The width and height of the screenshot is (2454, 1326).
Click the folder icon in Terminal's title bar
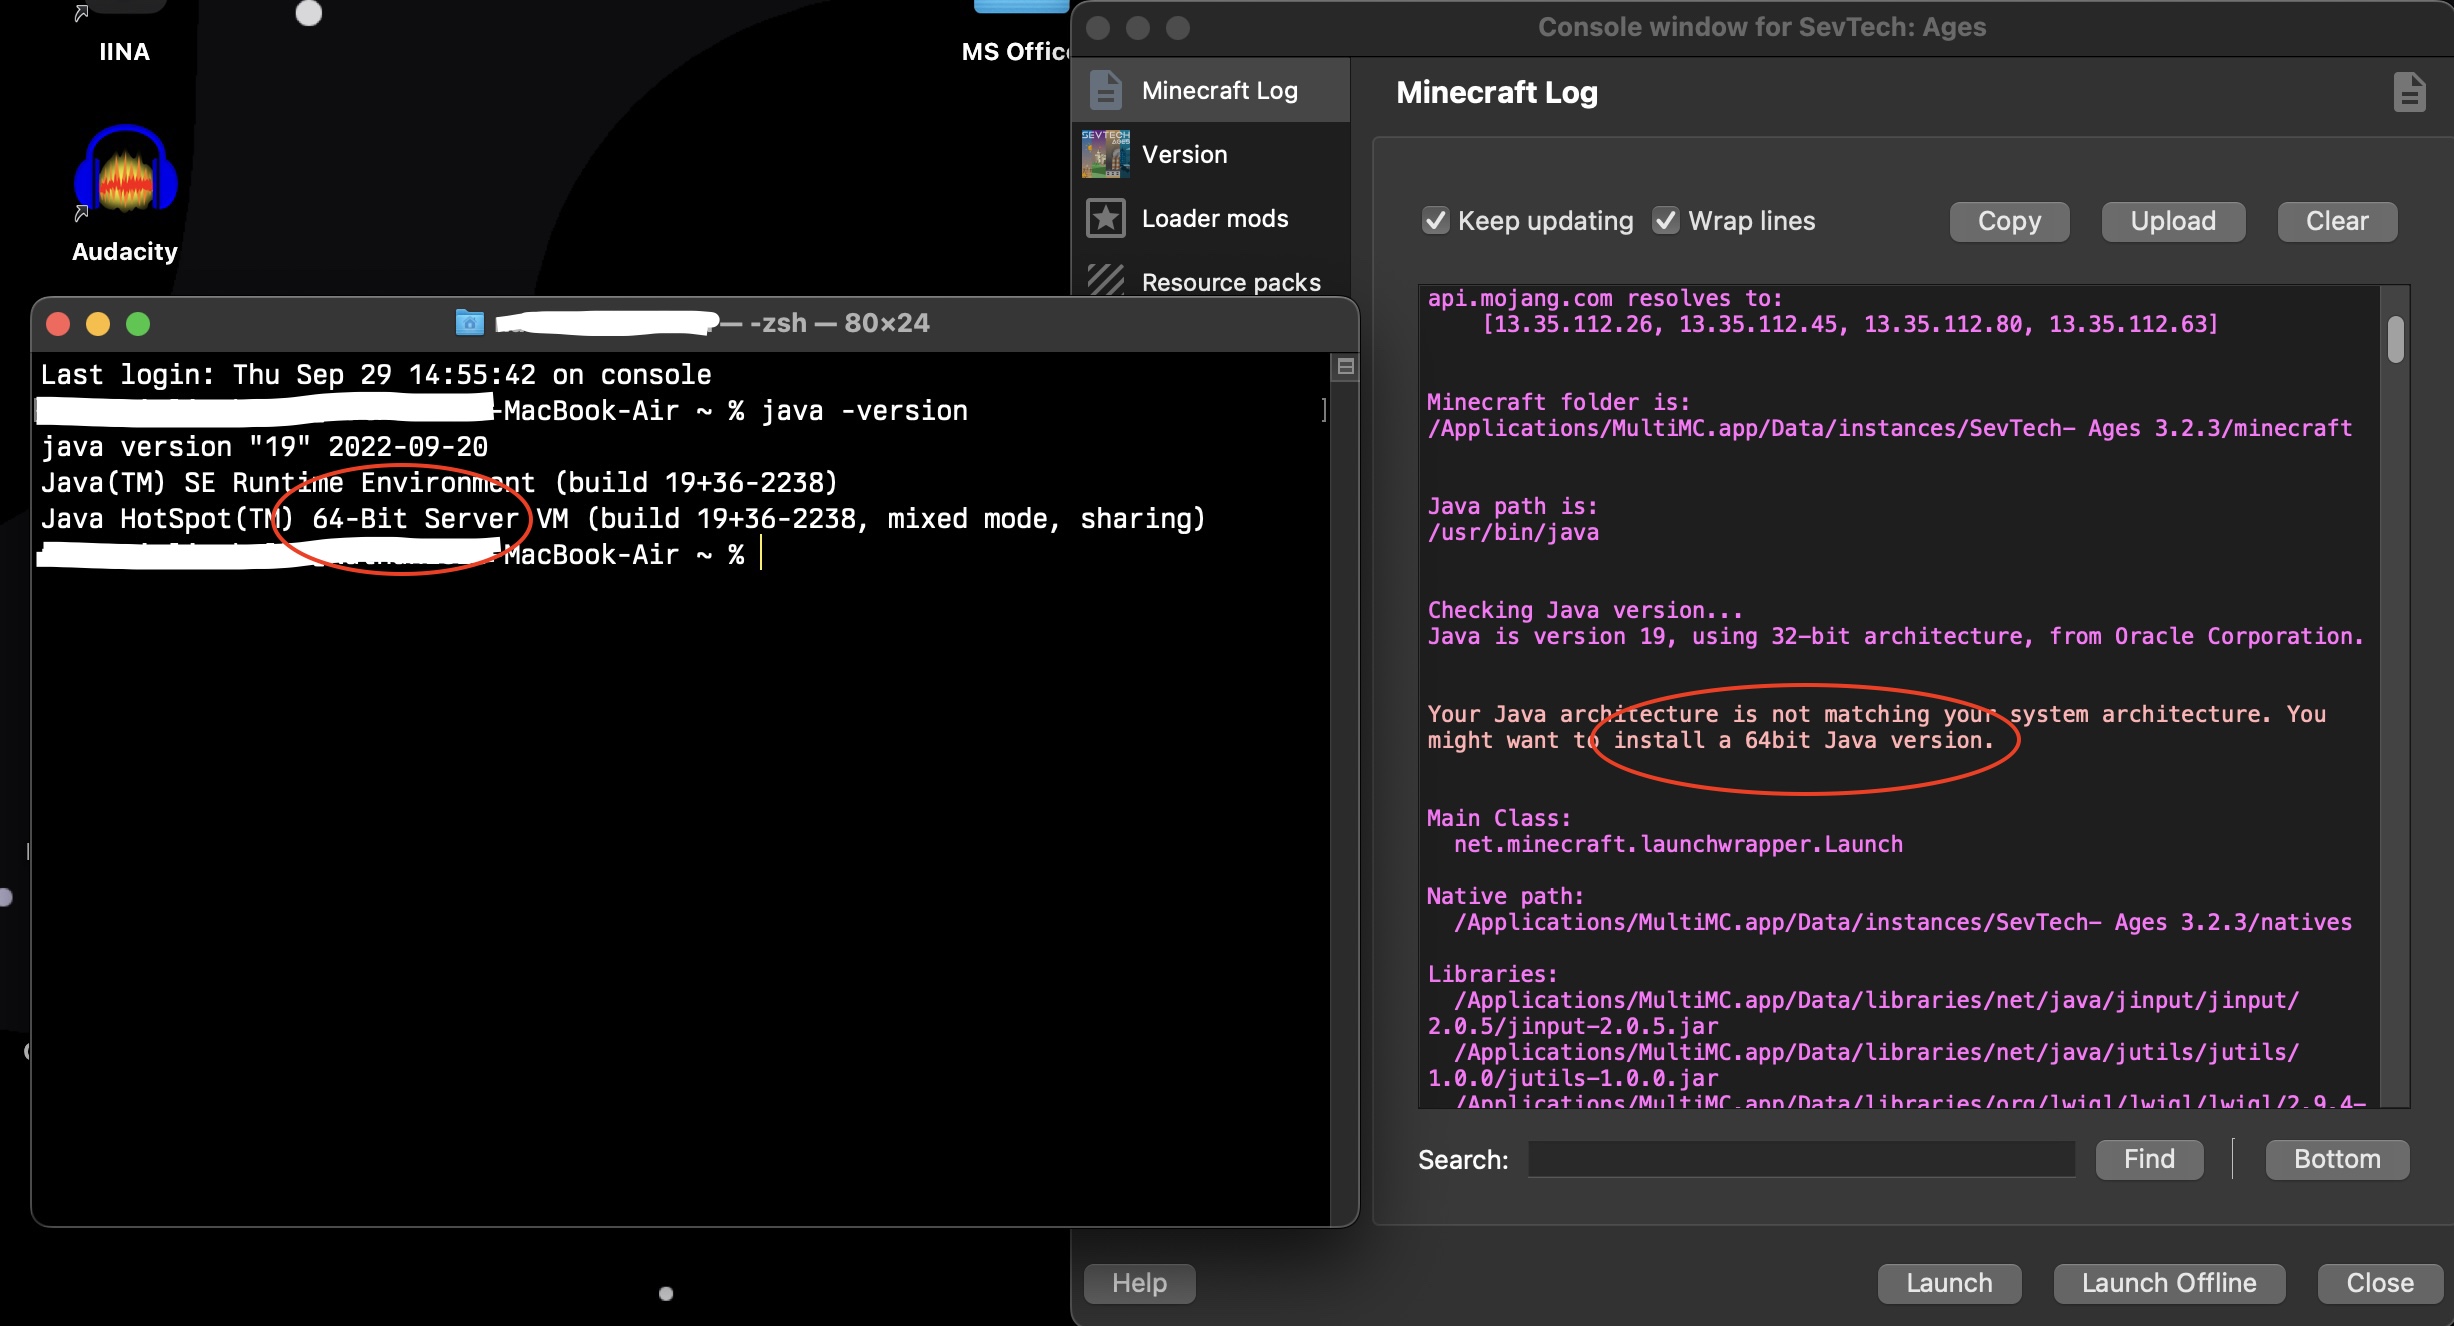click(470, 322)
